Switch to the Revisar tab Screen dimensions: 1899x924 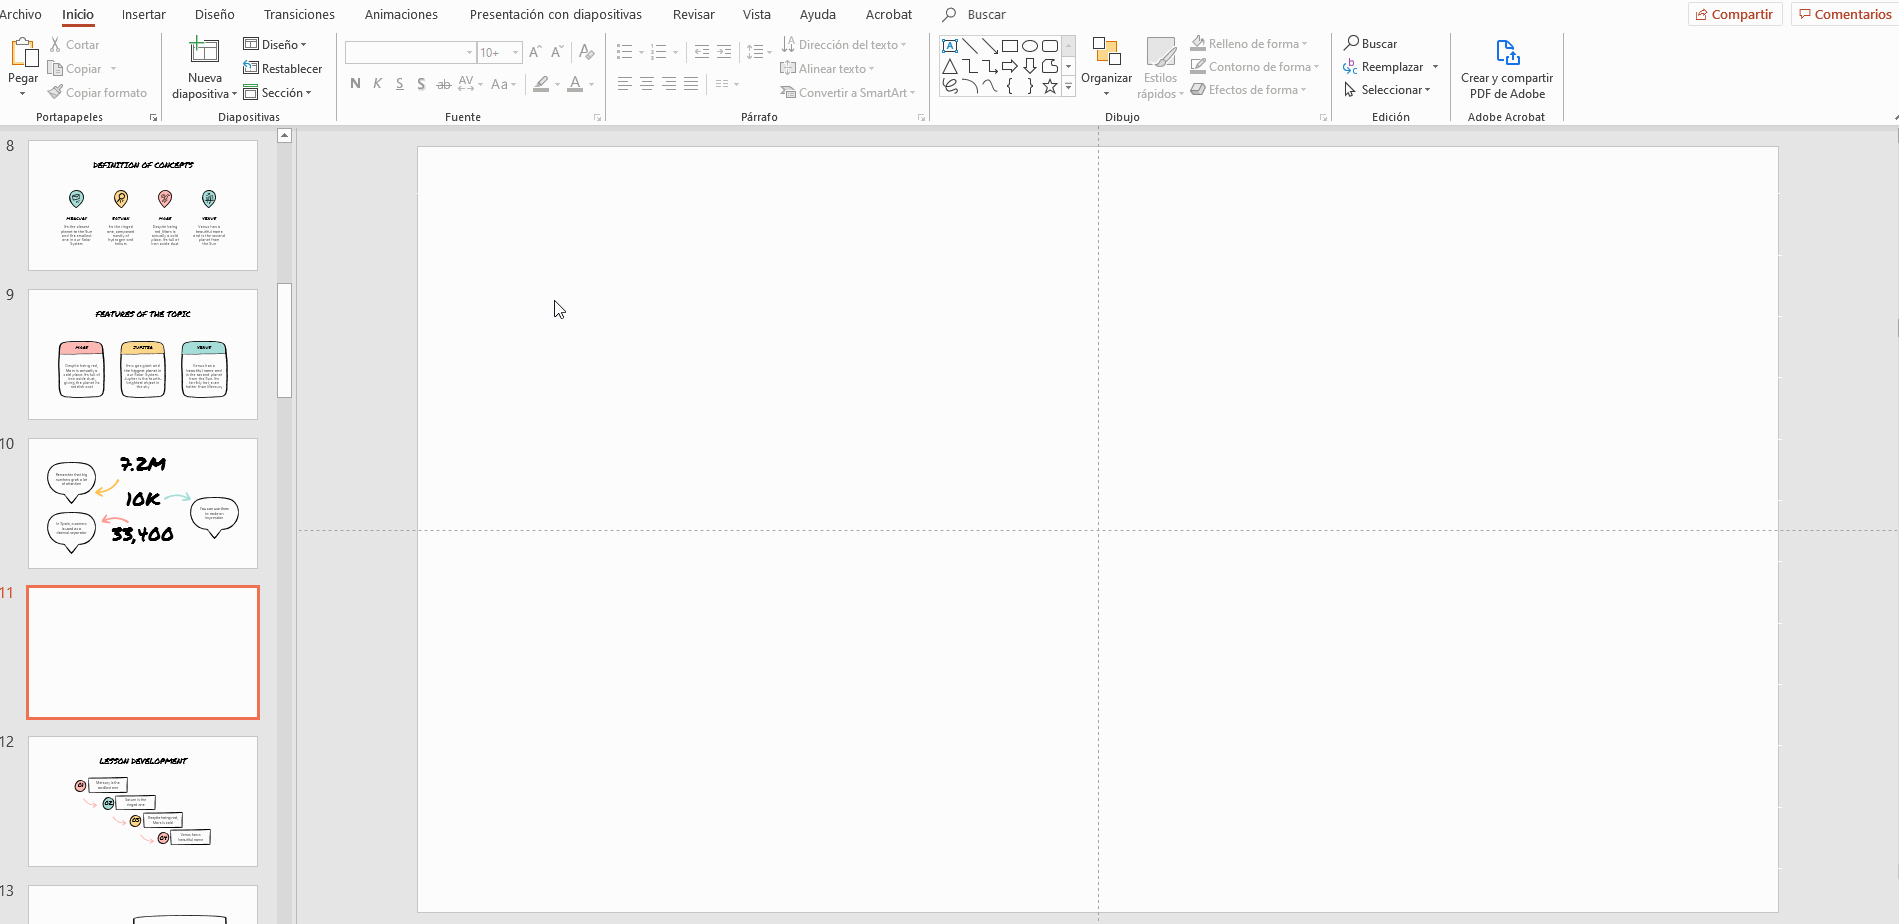(x=694, y=15)
